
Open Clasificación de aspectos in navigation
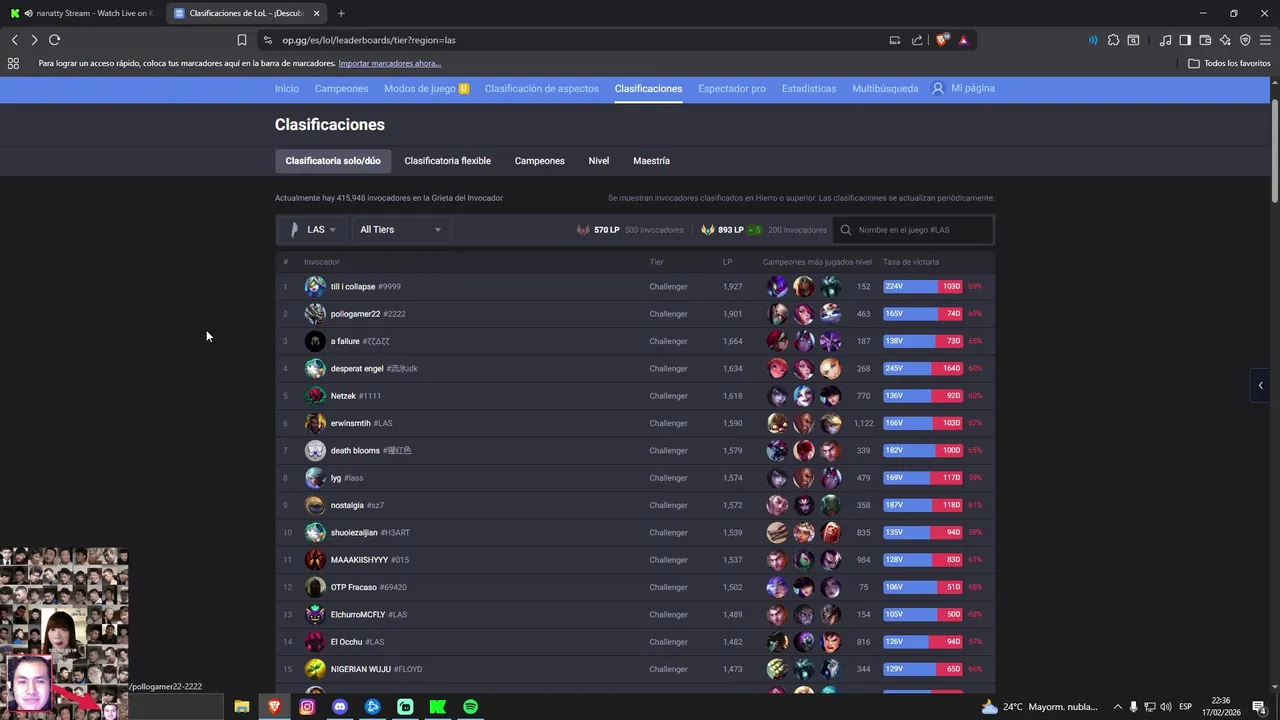pos(542,88)
